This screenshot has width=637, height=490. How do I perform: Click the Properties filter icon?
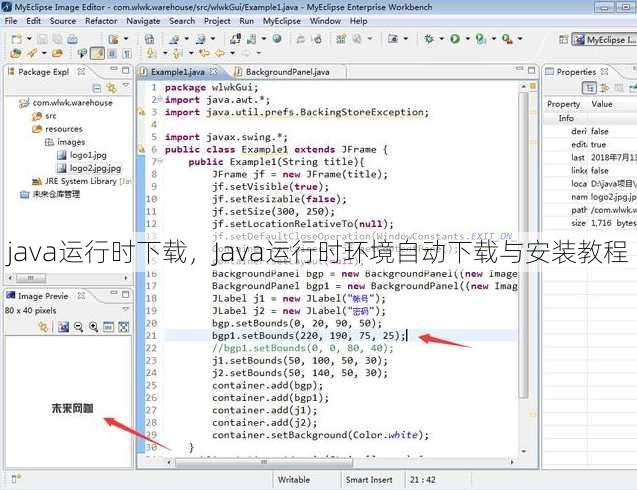click(604, 88)
